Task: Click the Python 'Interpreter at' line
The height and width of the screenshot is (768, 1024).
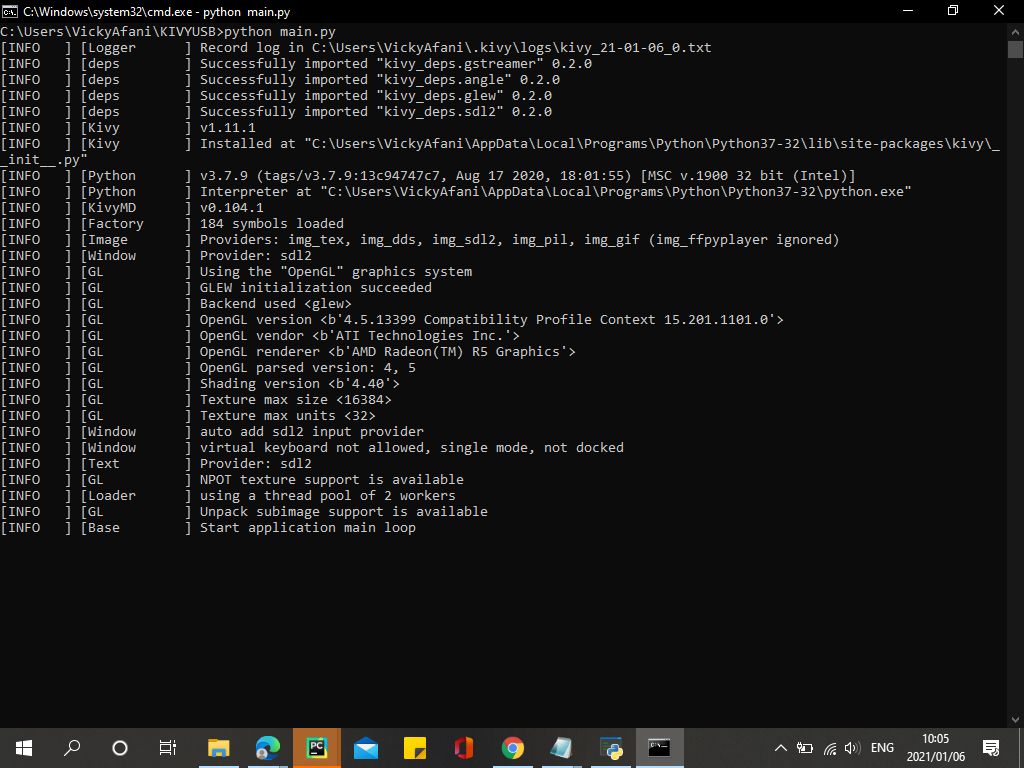Action: pyautogui.click(x=456, y=191)
